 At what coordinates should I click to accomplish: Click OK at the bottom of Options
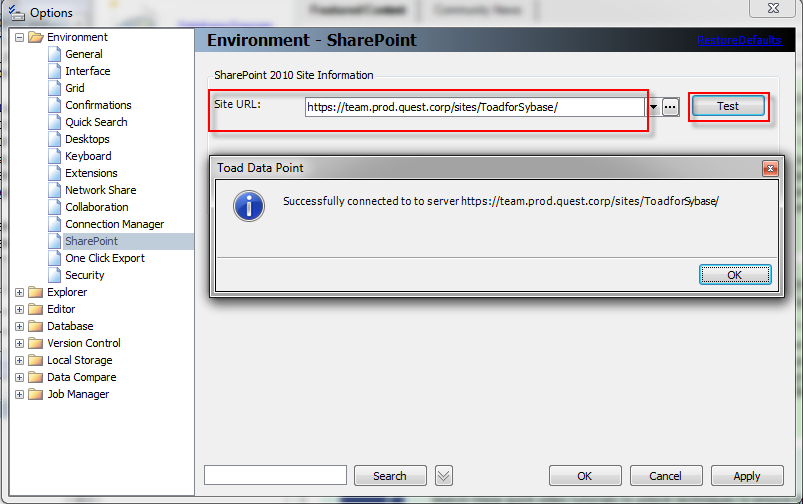[x=585, y=476]
